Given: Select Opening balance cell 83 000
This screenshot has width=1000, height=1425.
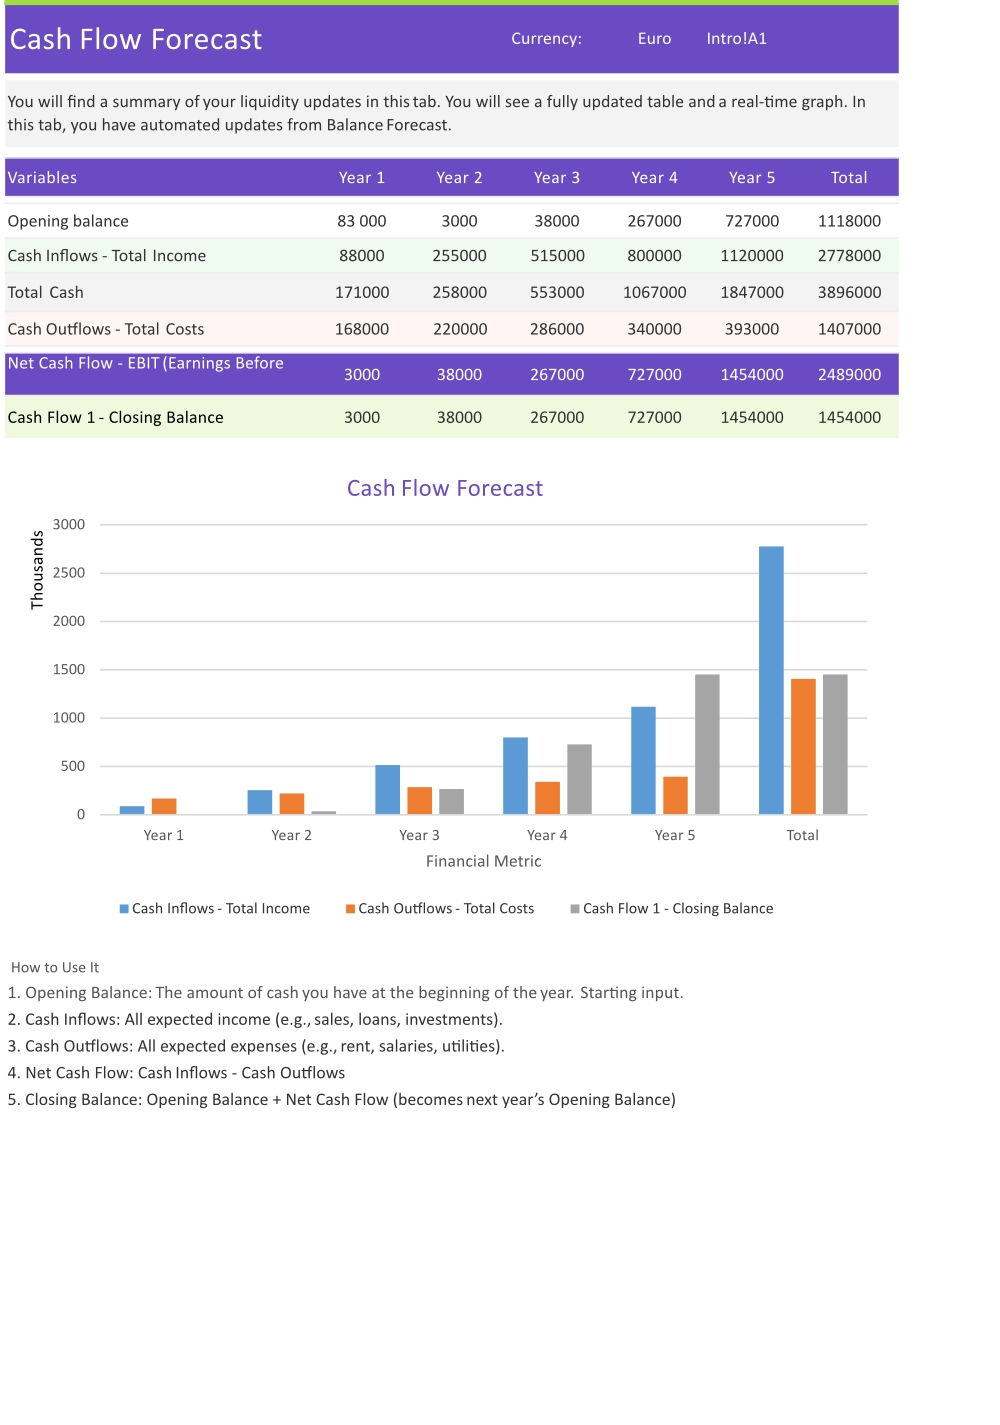Looking at the screenshot, I should click(362, 221).
